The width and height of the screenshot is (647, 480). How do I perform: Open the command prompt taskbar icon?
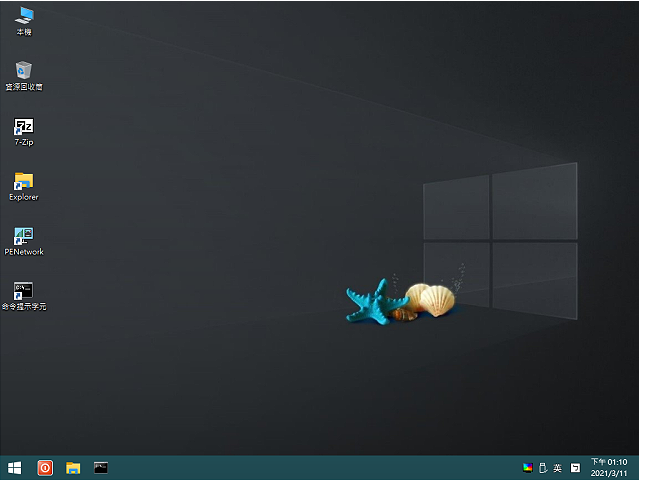click(101, 468)
